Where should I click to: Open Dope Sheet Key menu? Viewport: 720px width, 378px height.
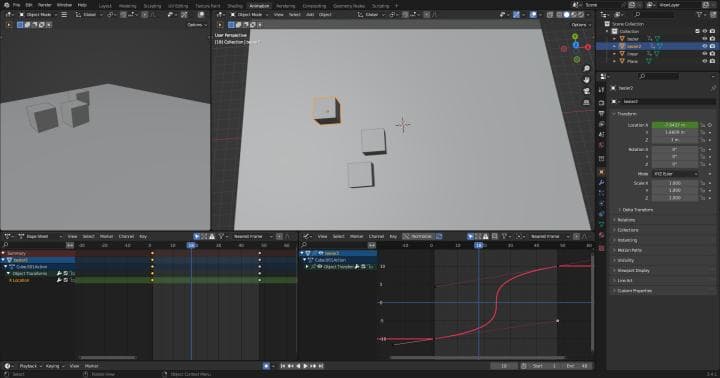[x=143, y=237]
